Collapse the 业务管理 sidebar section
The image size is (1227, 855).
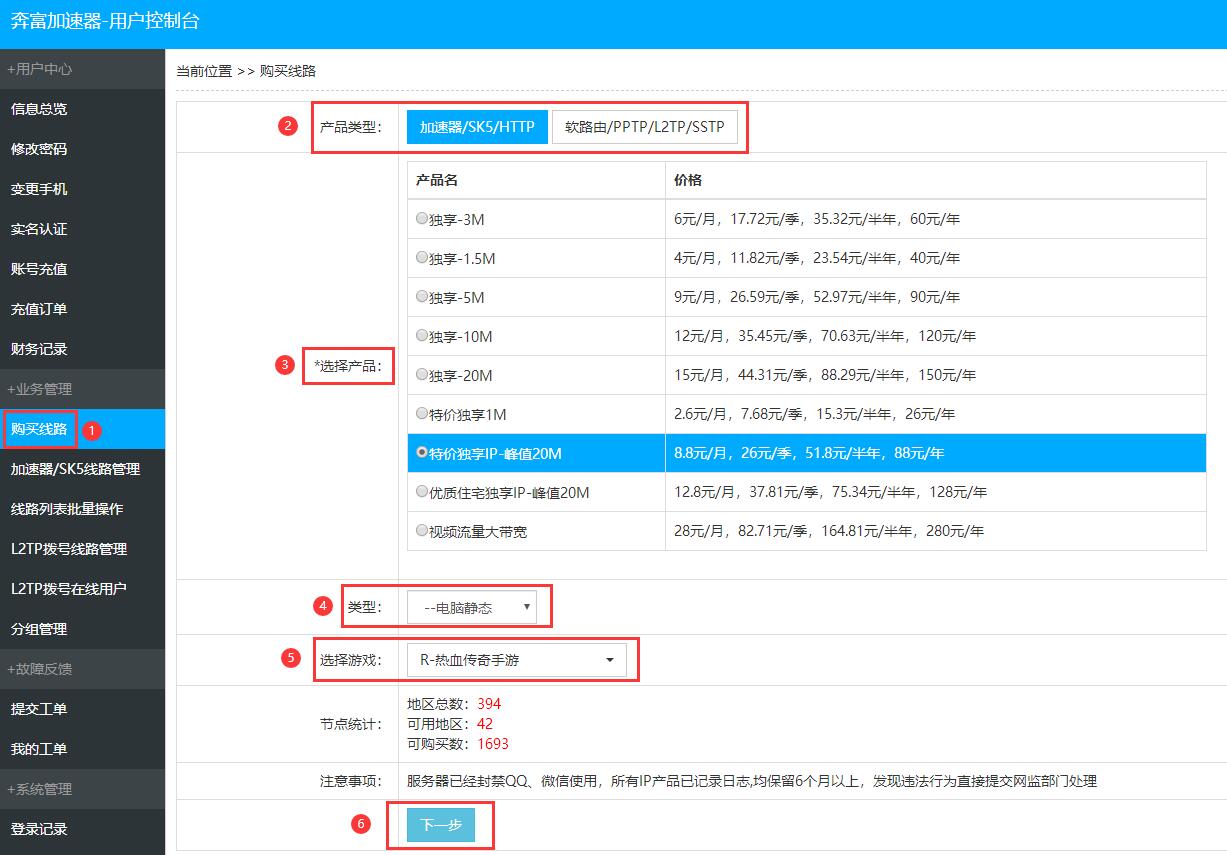40,389
